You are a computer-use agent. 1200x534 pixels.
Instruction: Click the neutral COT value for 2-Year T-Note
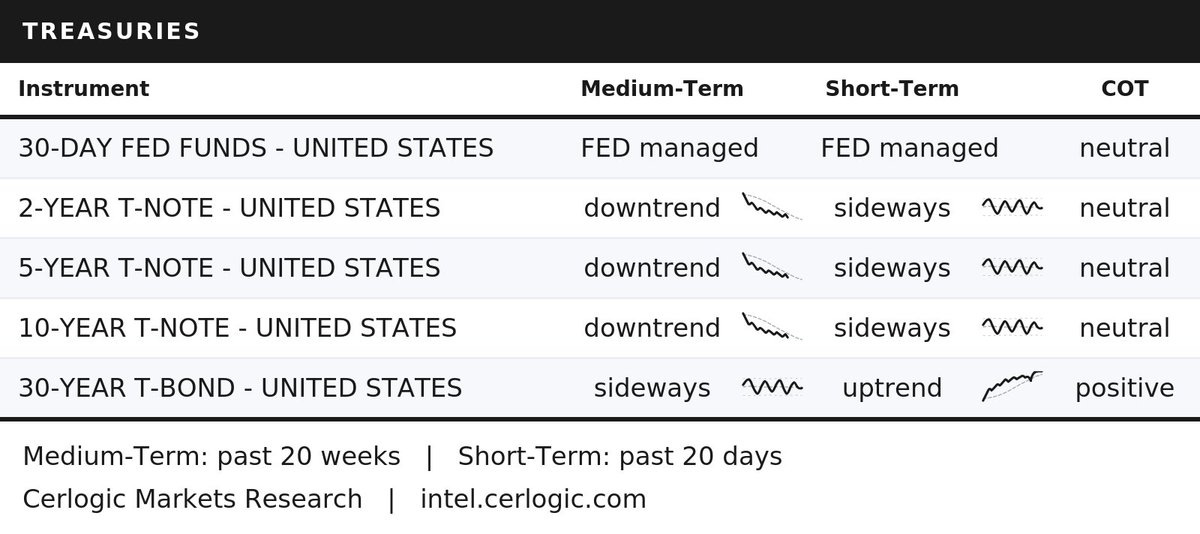1125,208
